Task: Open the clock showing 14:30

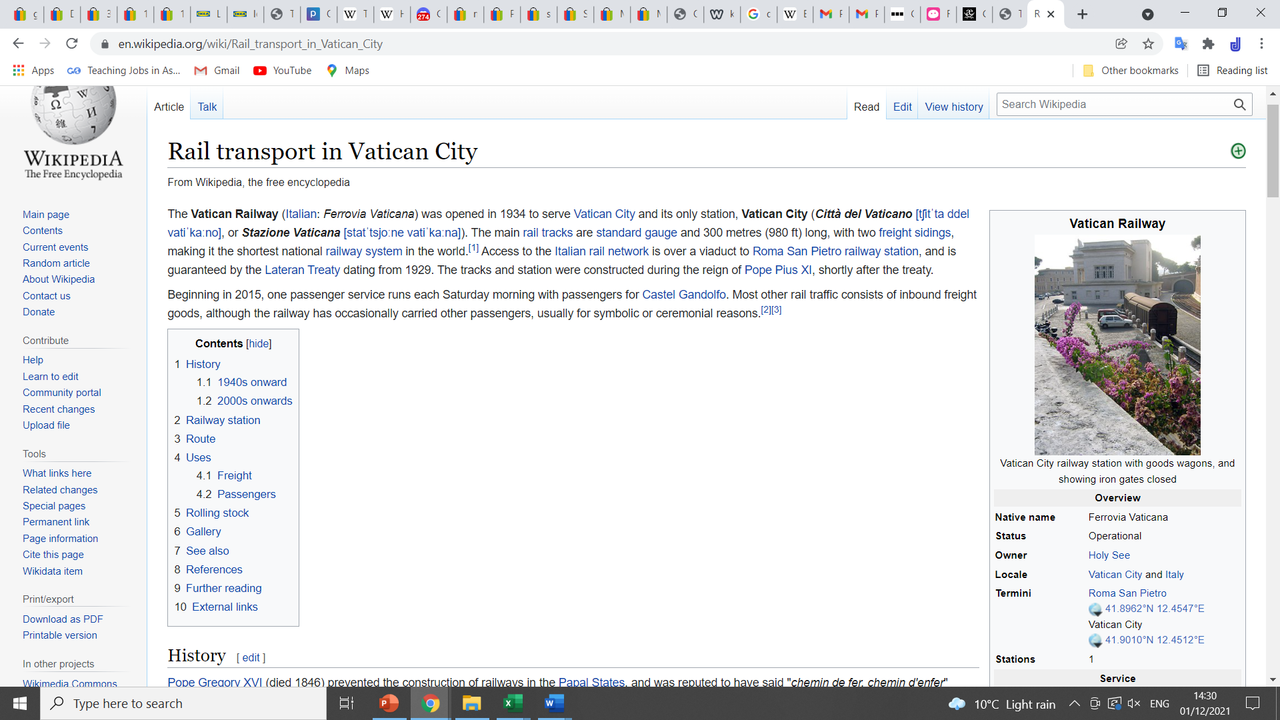Action: pos(1205,704)
